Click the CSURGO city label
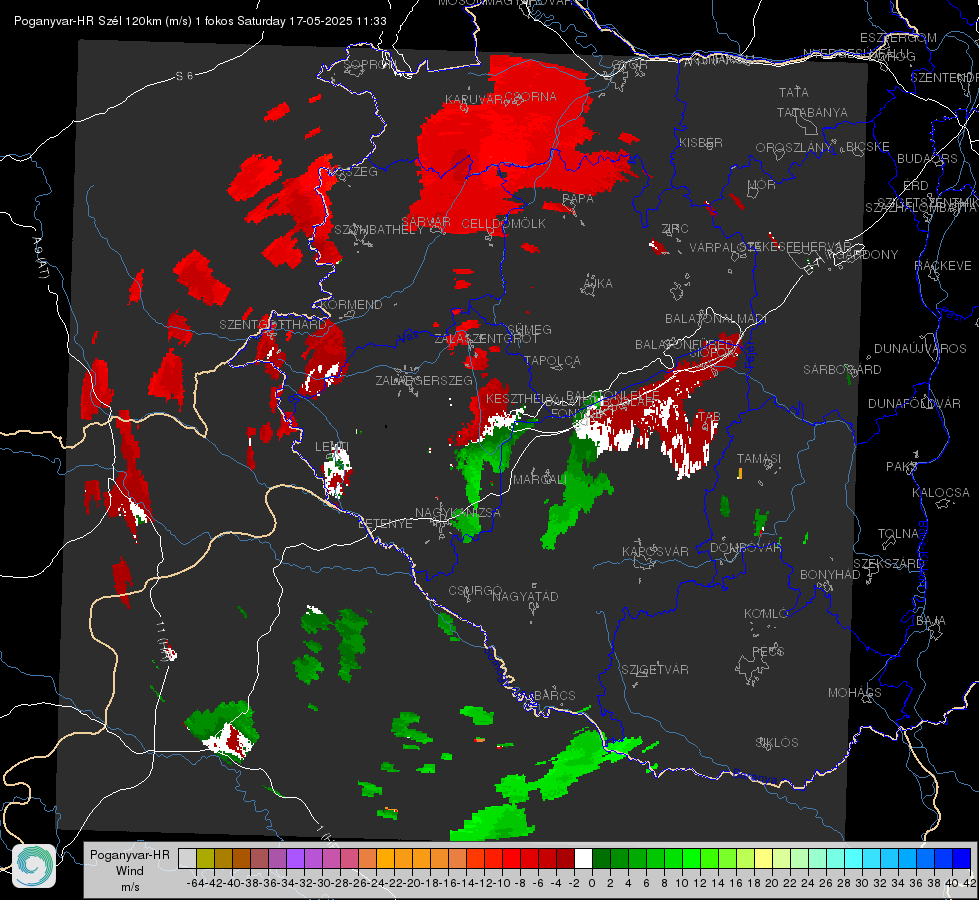This screenshot has height=900, width=979. click(x=475, y=590)
